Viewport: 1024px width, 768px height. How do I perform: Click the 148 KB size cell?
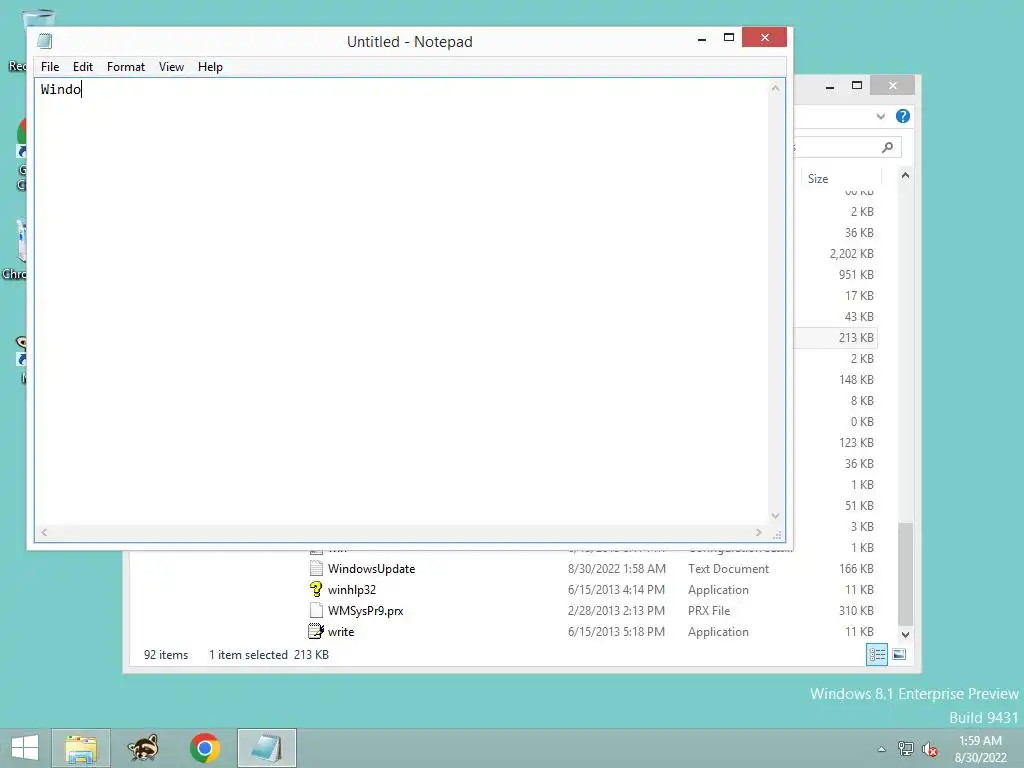[856, 379]
